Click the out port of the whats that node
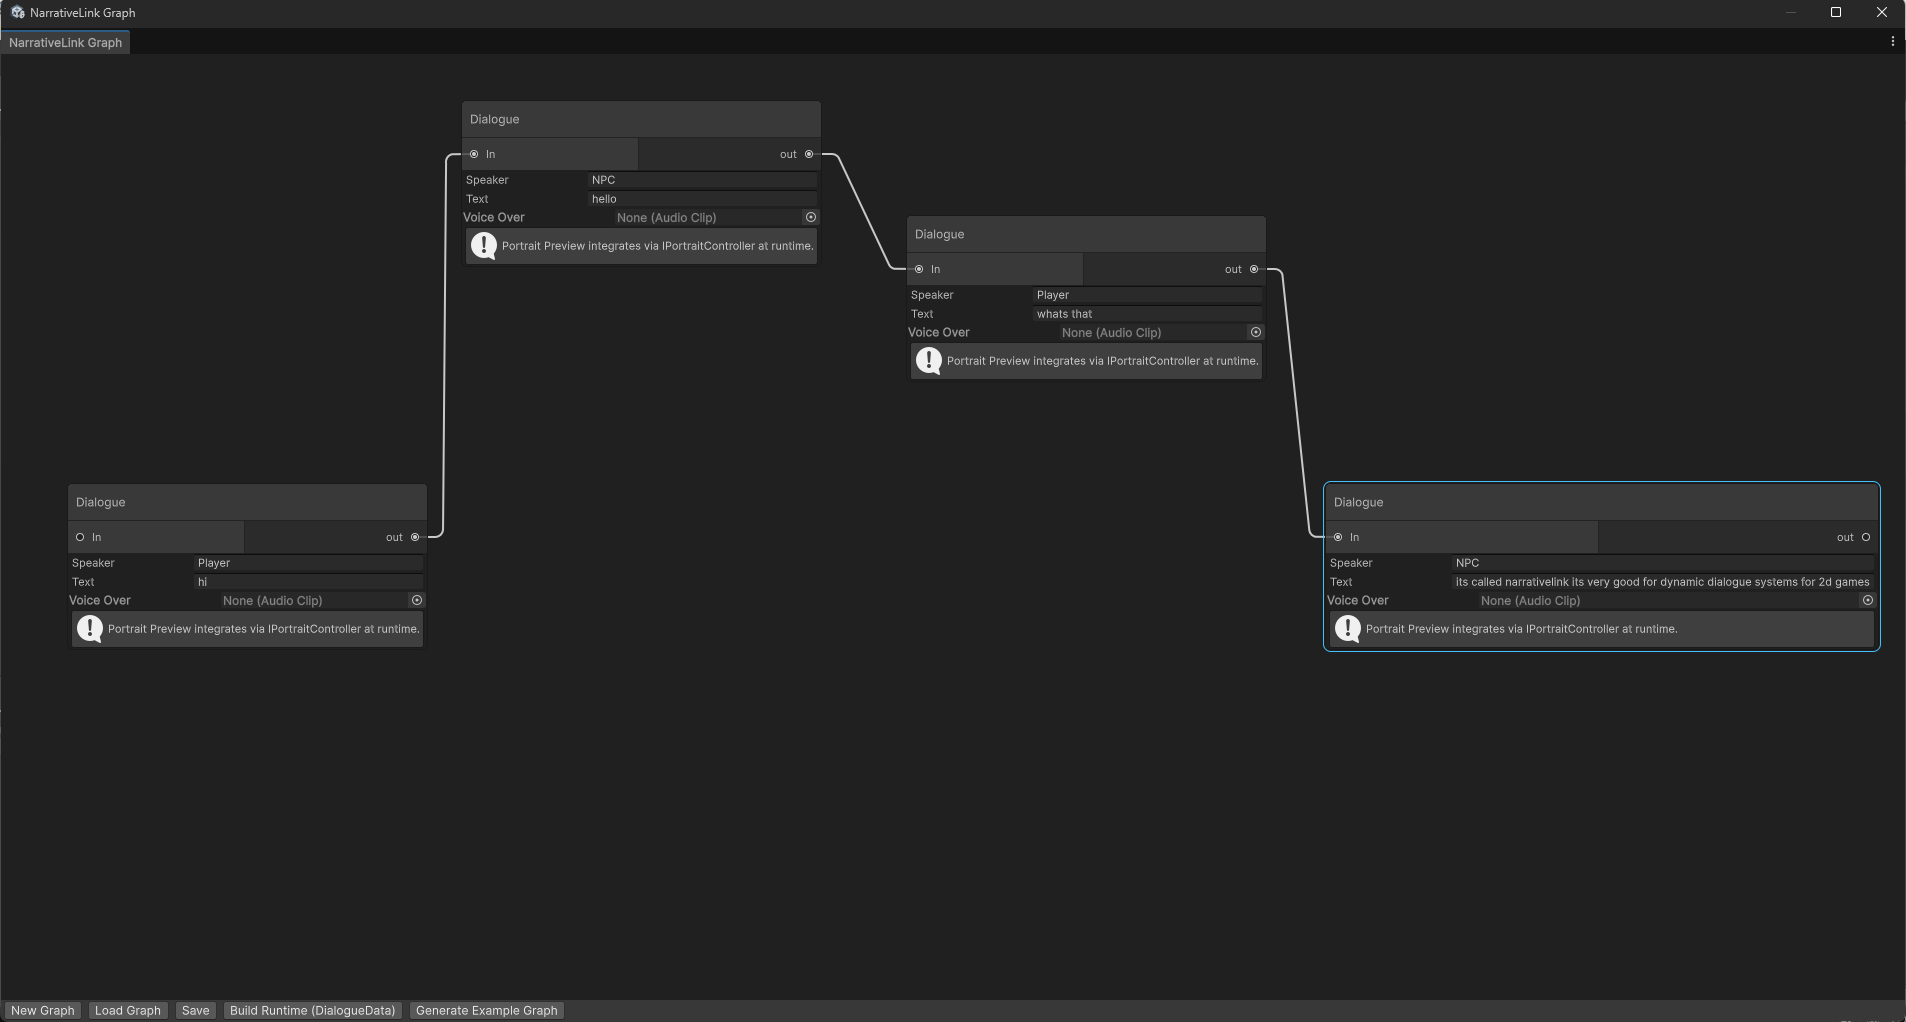Image resolution: width=1906 pixels, height=1022 pixels. click(x=1254, y=269)
